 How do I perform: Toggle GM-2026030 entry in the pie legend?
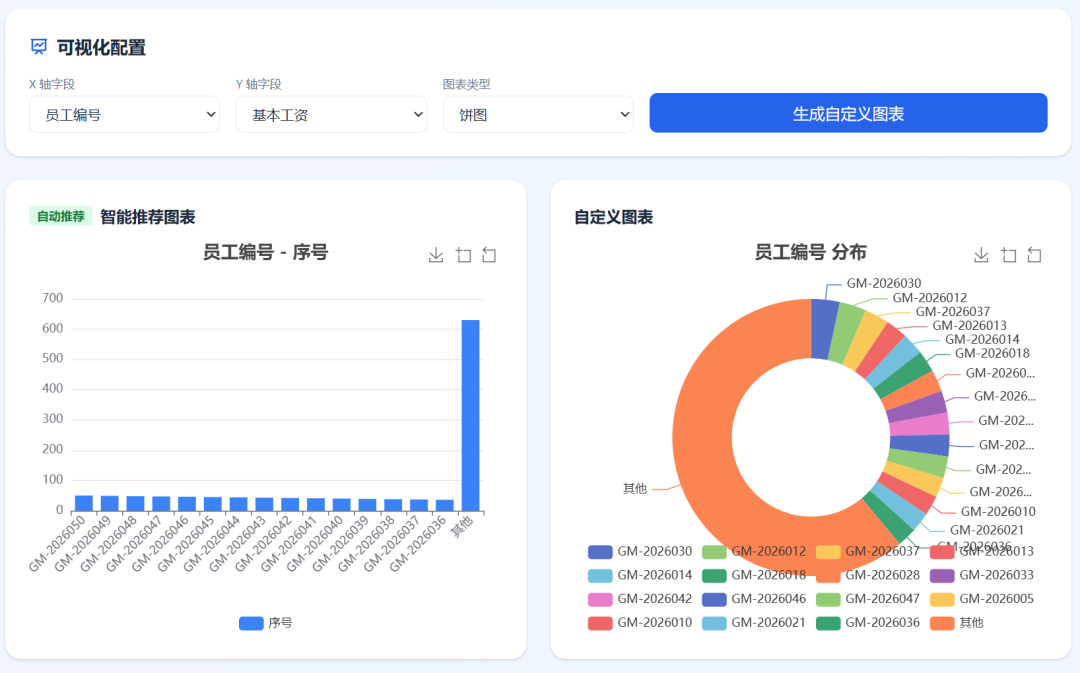640,552
